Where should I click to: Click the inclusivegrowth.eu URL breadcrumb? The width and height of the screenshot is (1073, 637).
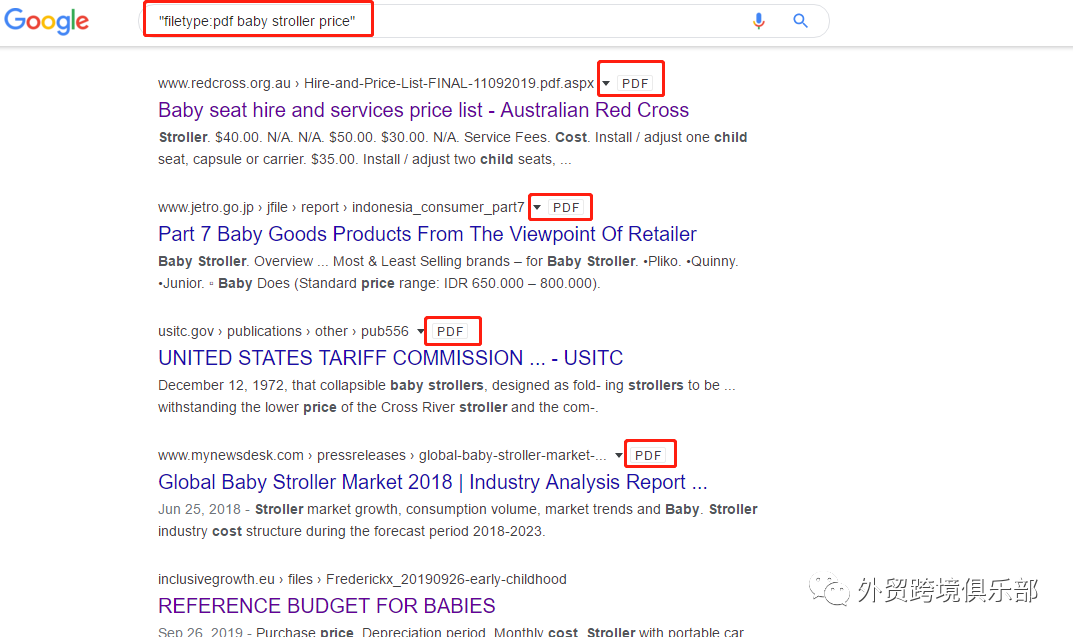coord(362,580)
